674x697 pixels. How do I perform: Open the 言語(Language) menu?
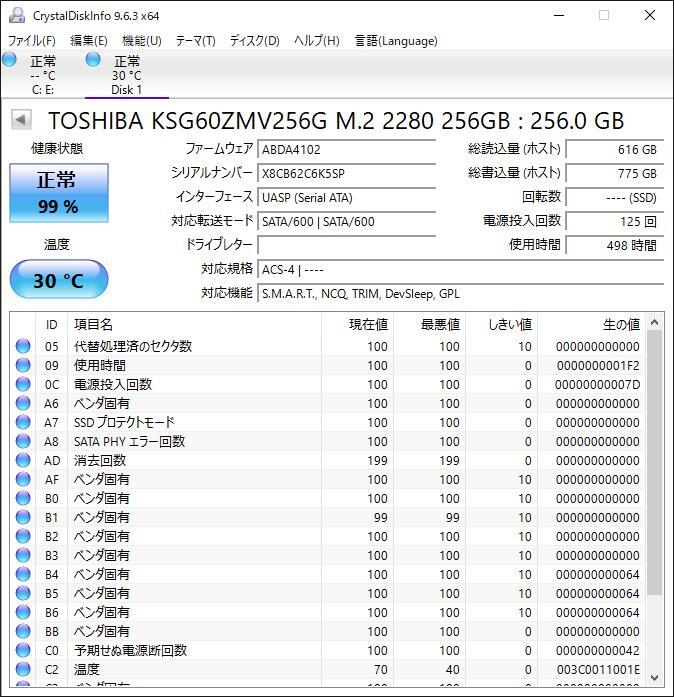(x=396, y=41)
